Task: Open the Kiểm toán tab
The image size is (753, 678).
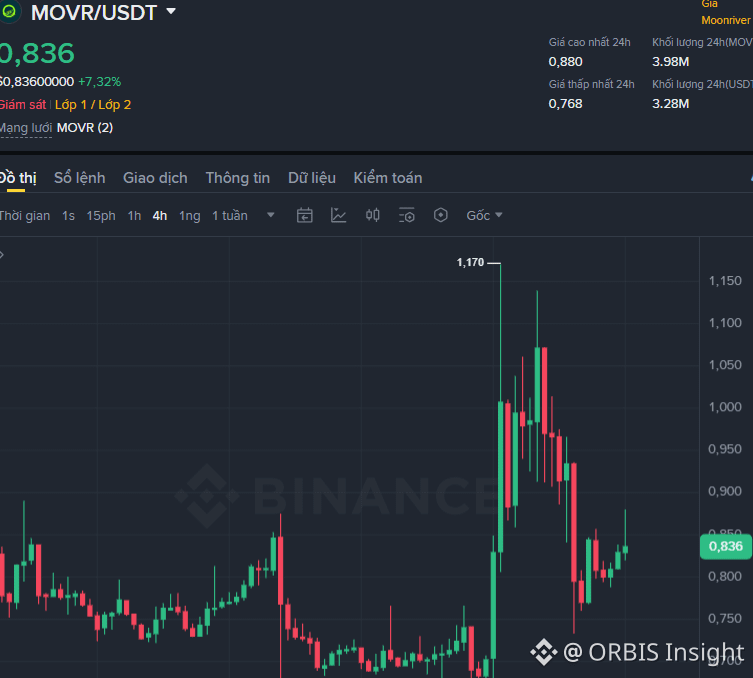Action: point(388,178)
